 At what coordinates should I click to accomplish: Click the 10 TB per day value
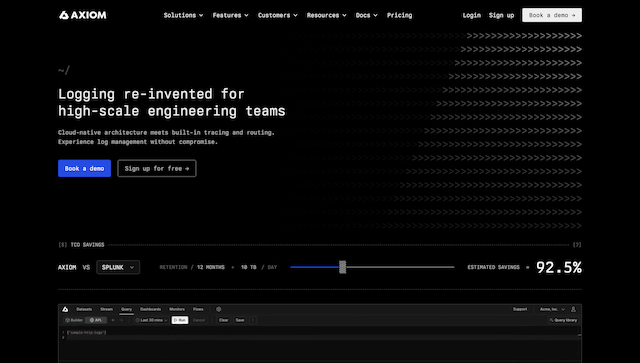click(x=249, y=267)
